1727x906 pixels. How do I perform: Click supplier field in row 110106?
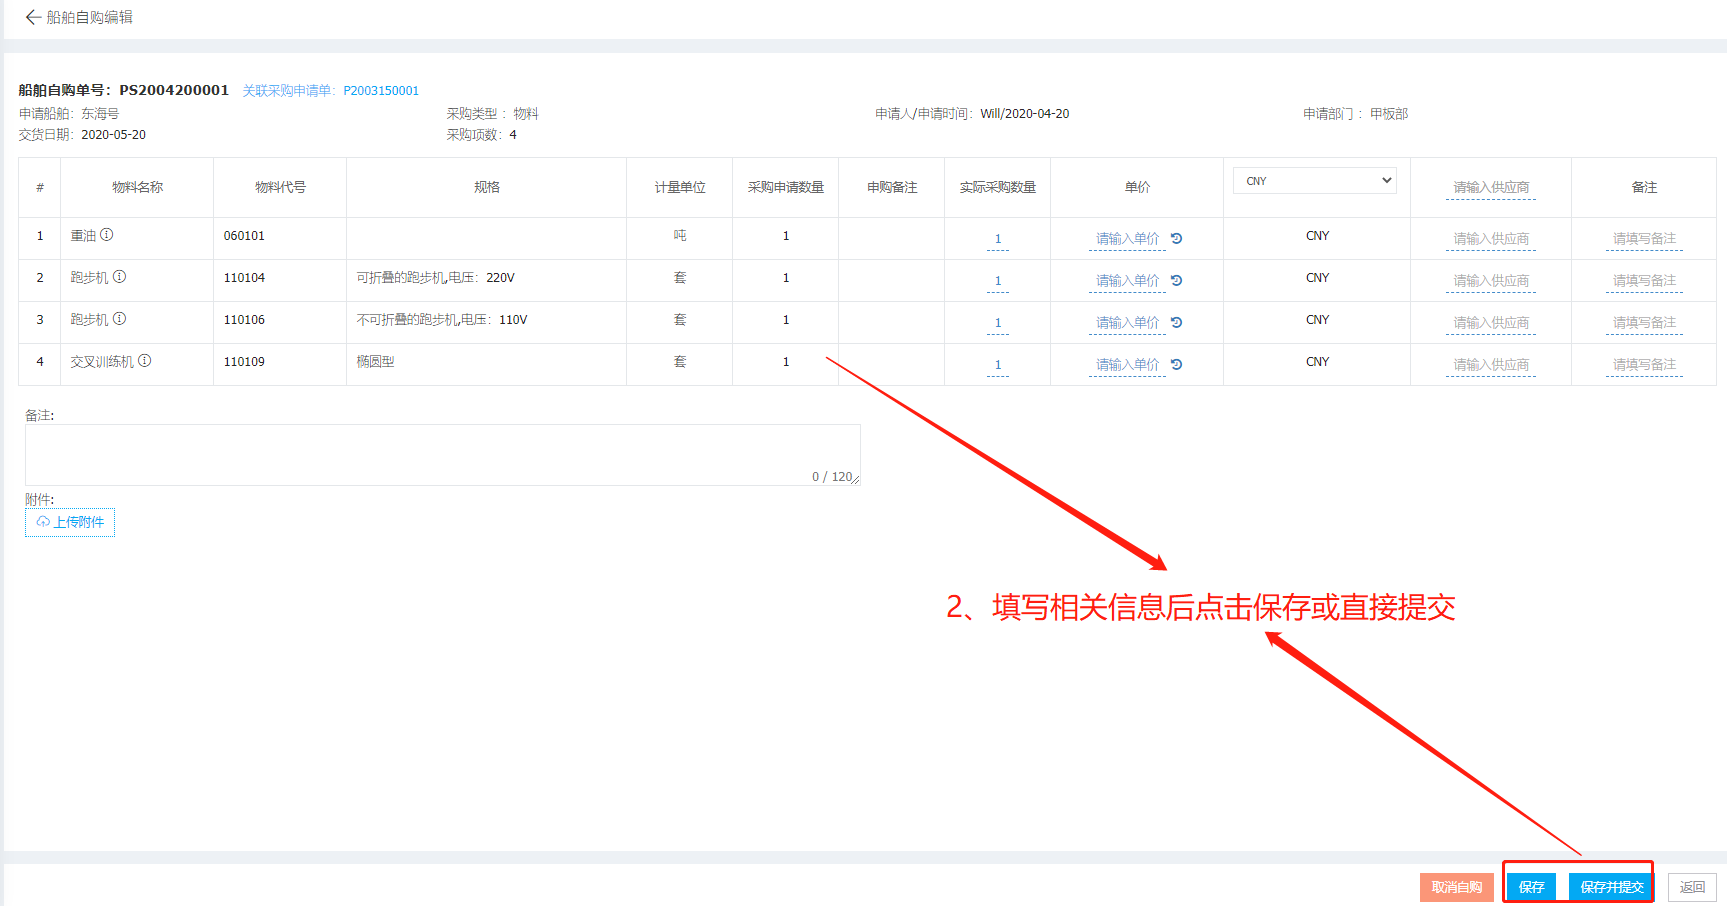(1491, 323)
